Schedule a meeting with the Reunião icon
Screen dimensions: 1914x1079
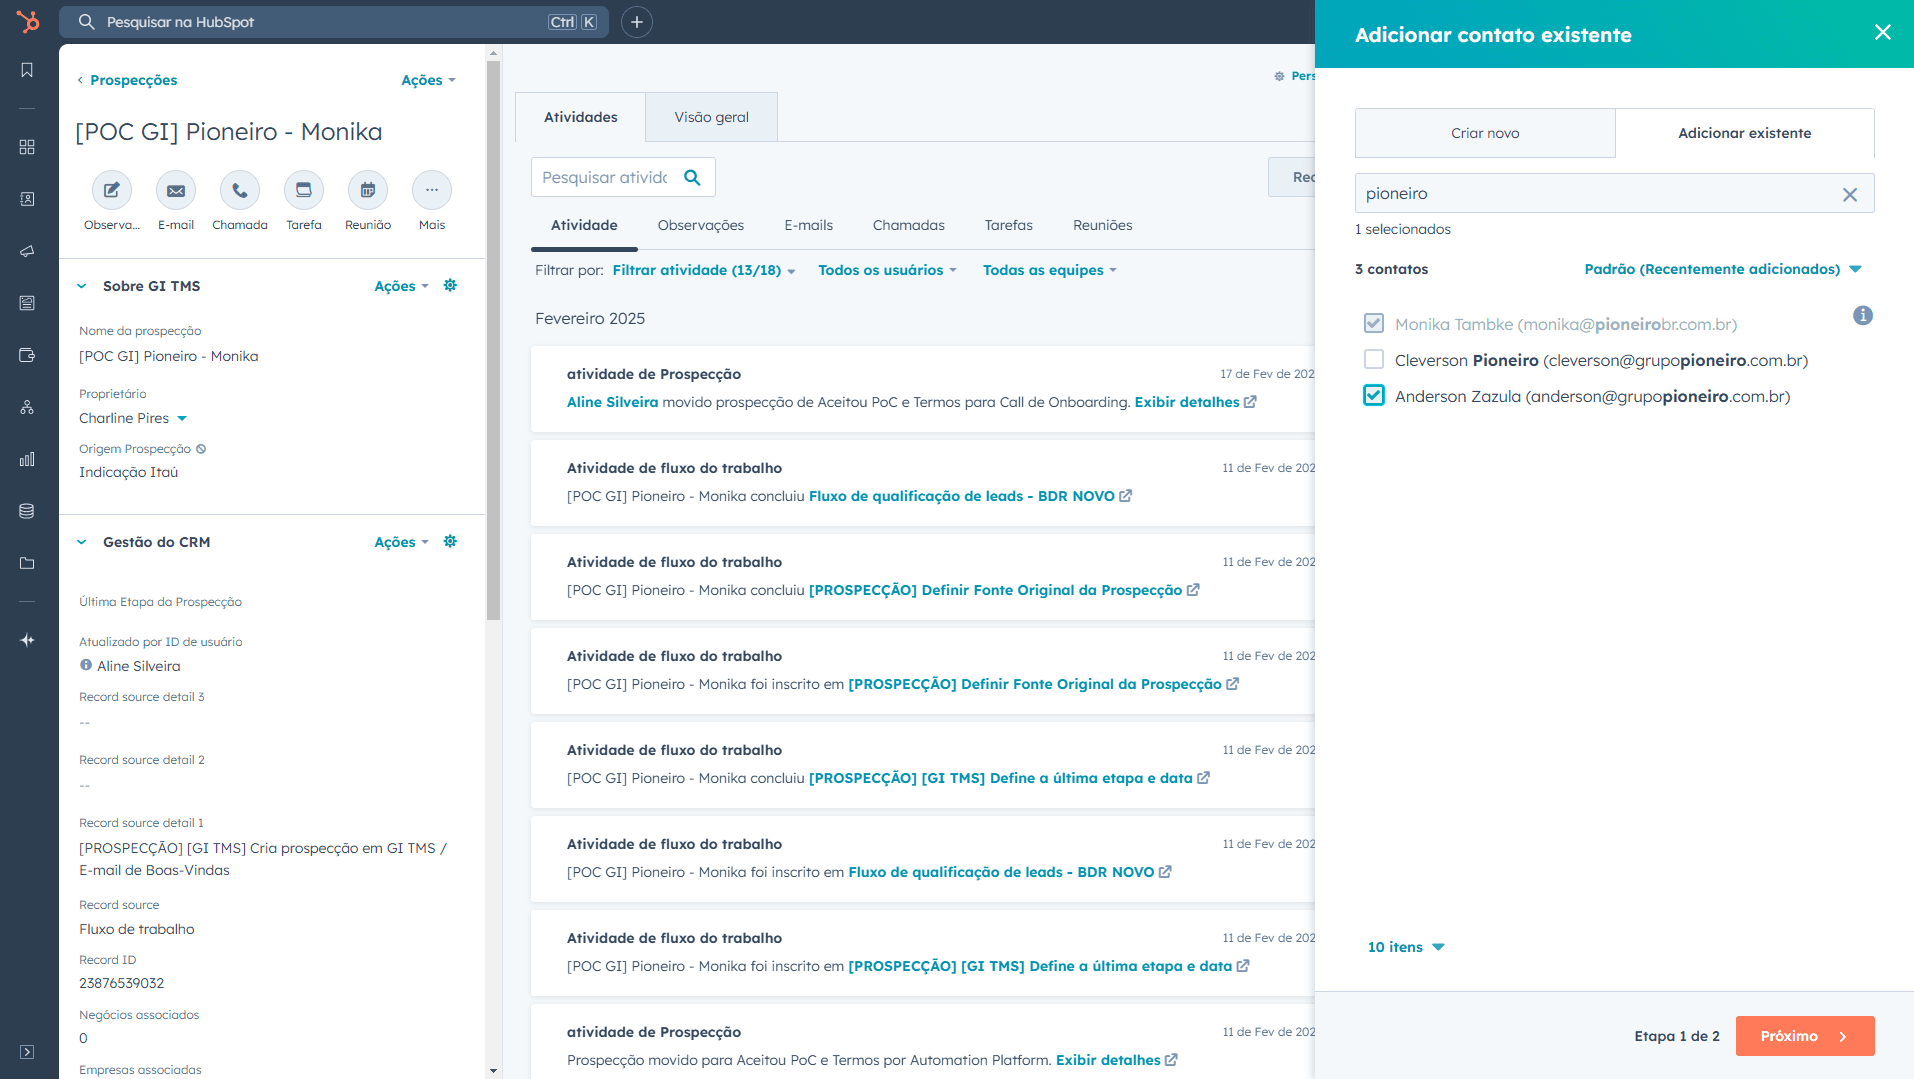click(x=368, y=190)
